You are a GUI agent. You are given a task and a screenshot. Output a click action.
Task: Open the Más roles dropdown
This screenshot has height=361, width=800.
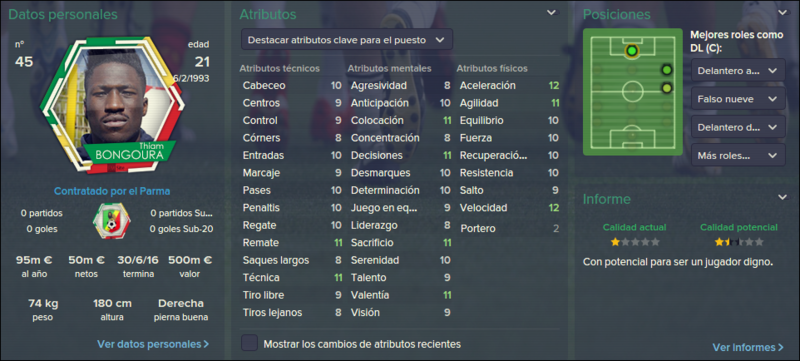(x=738, y=154)
